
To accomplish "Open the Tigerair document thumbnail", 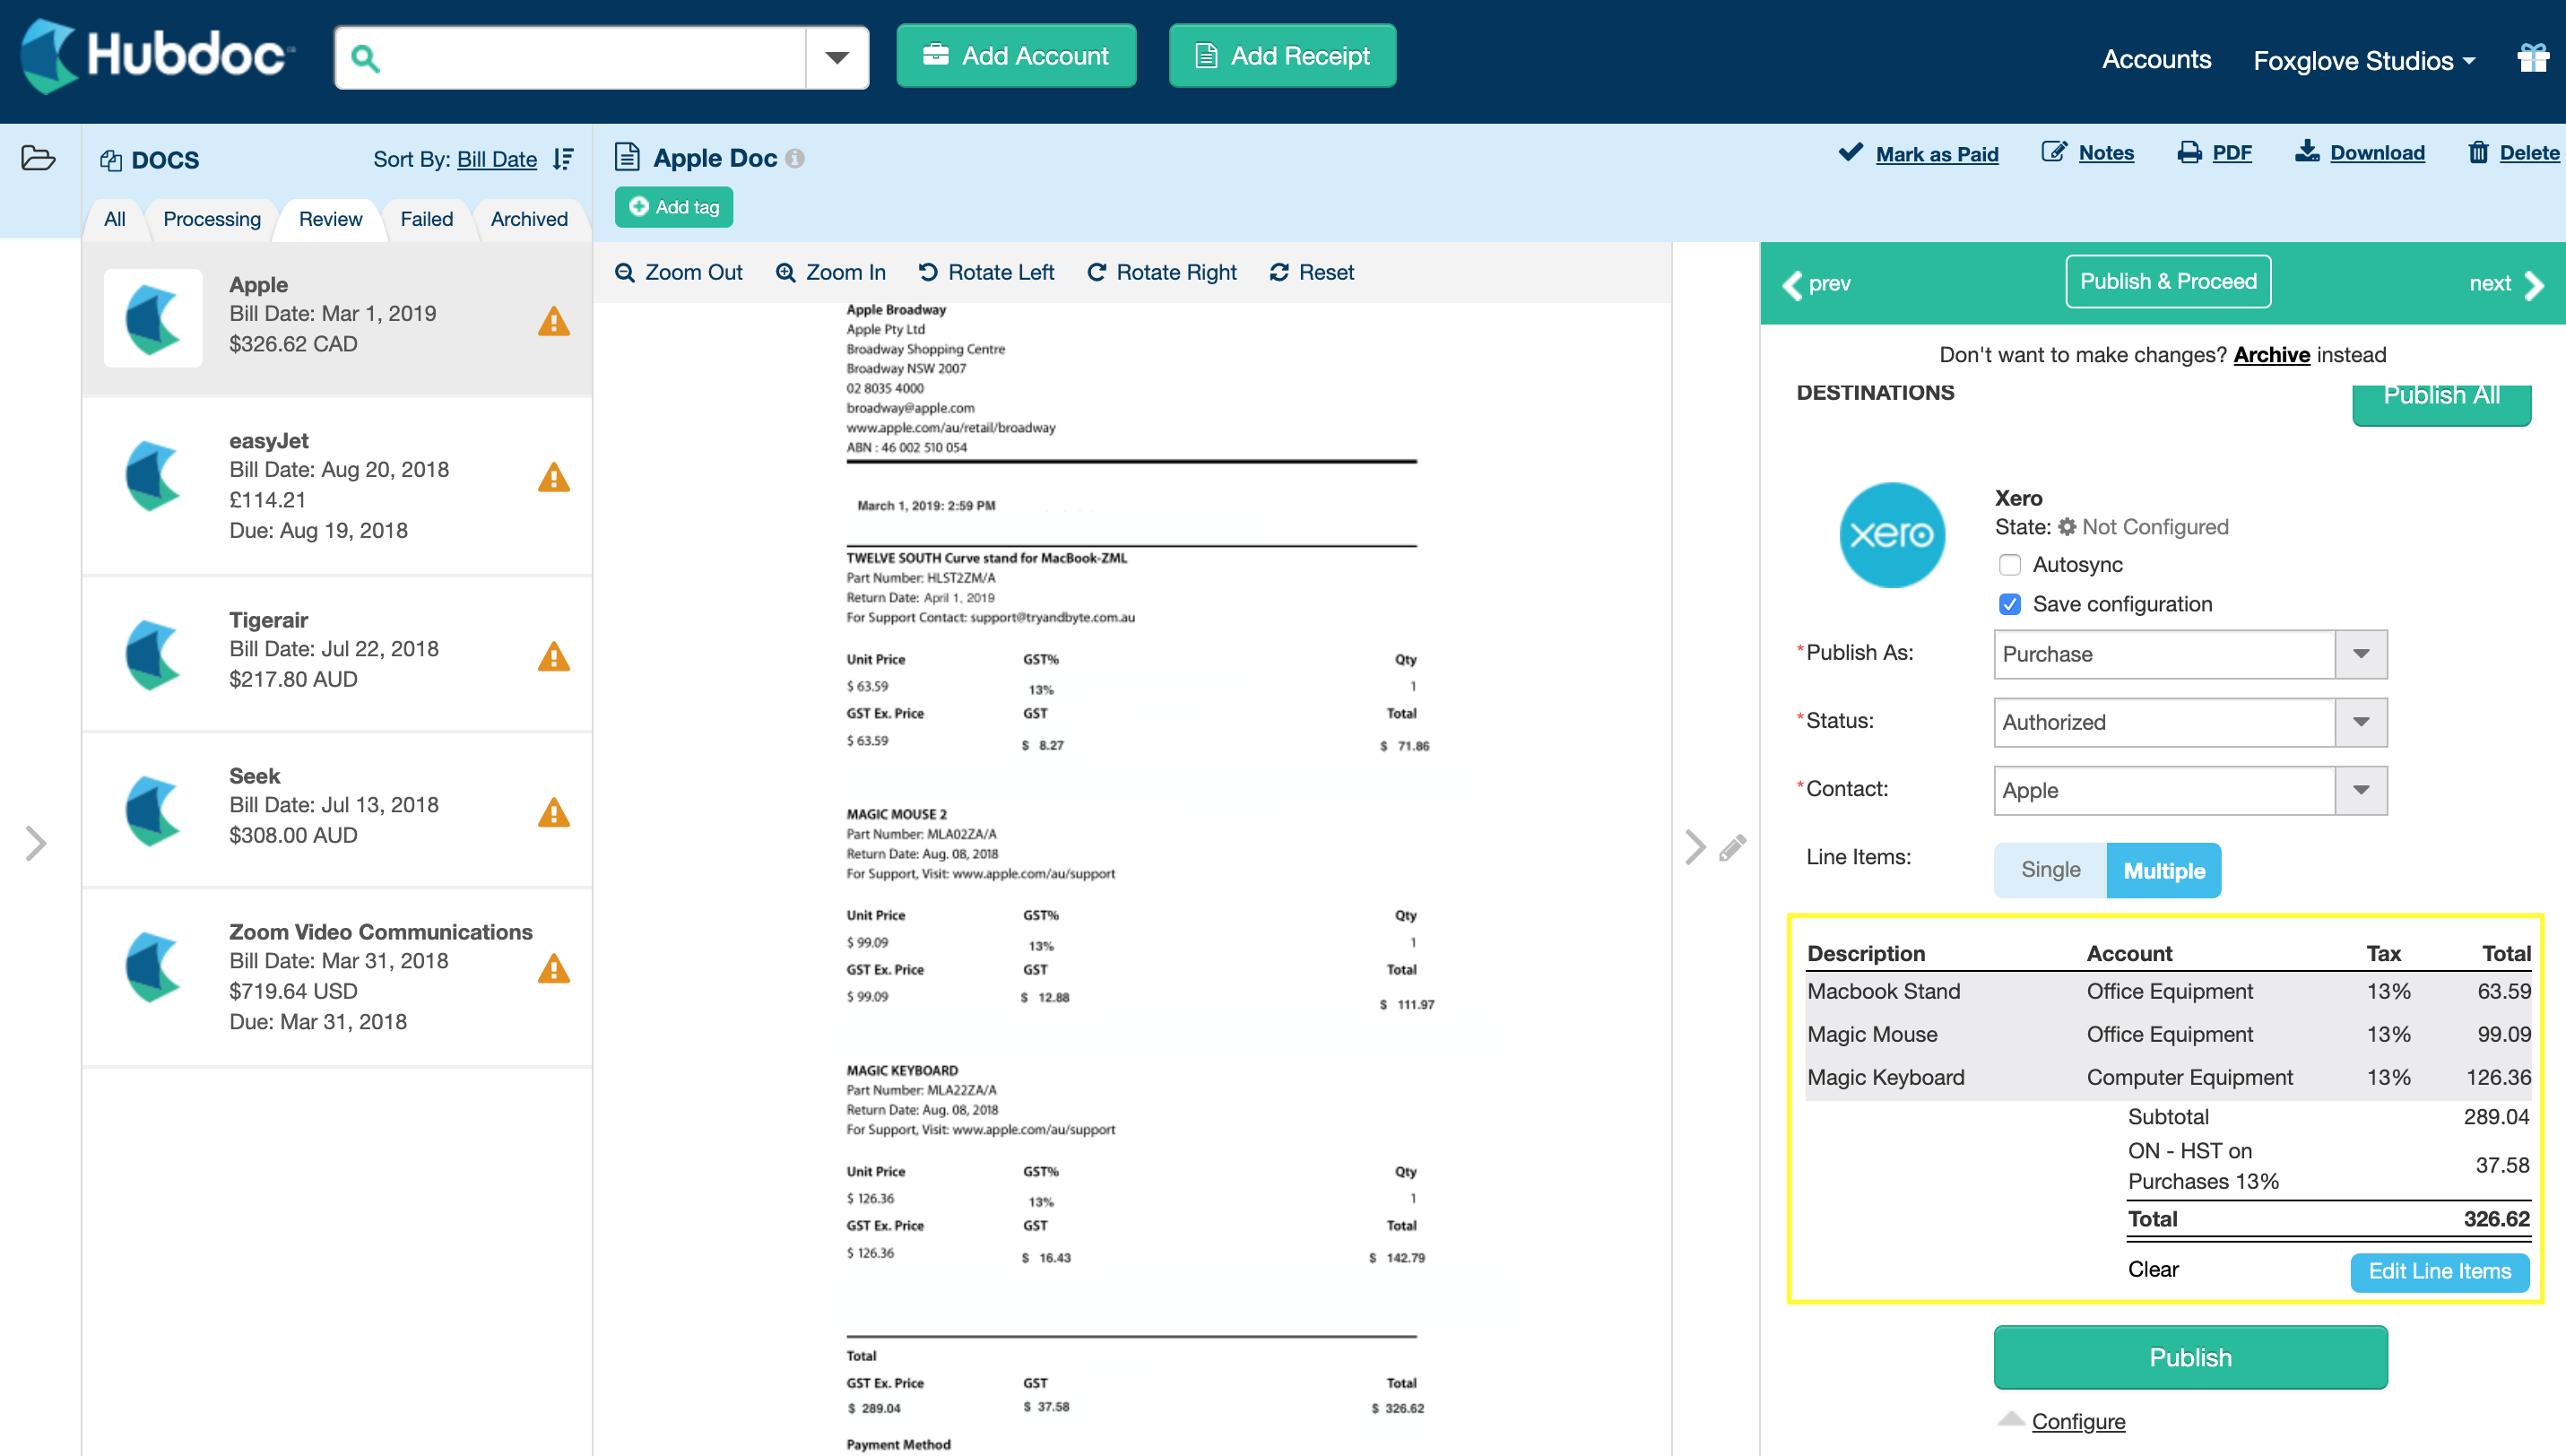I will pyautogui.click(x=153, y=655).
